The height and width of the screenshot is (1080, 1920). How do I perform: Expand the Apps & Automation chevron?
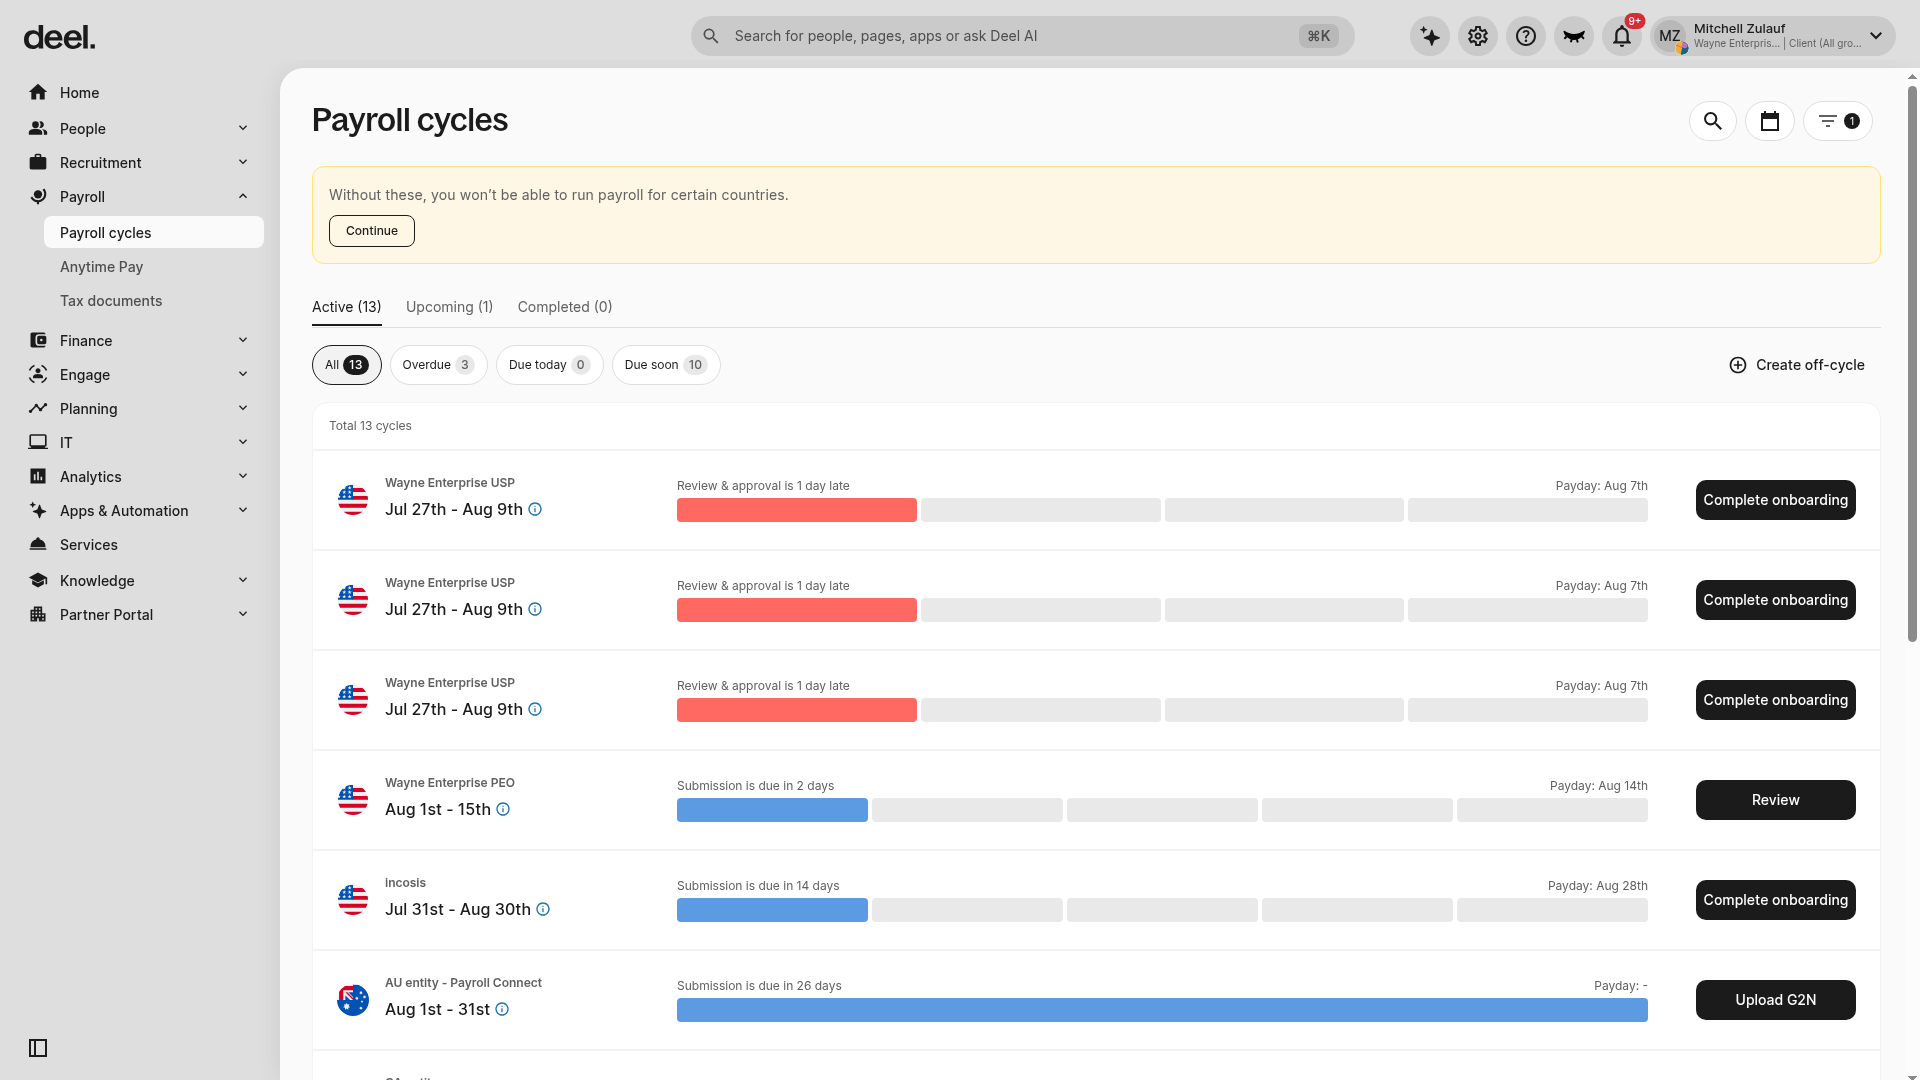(243, 510)
